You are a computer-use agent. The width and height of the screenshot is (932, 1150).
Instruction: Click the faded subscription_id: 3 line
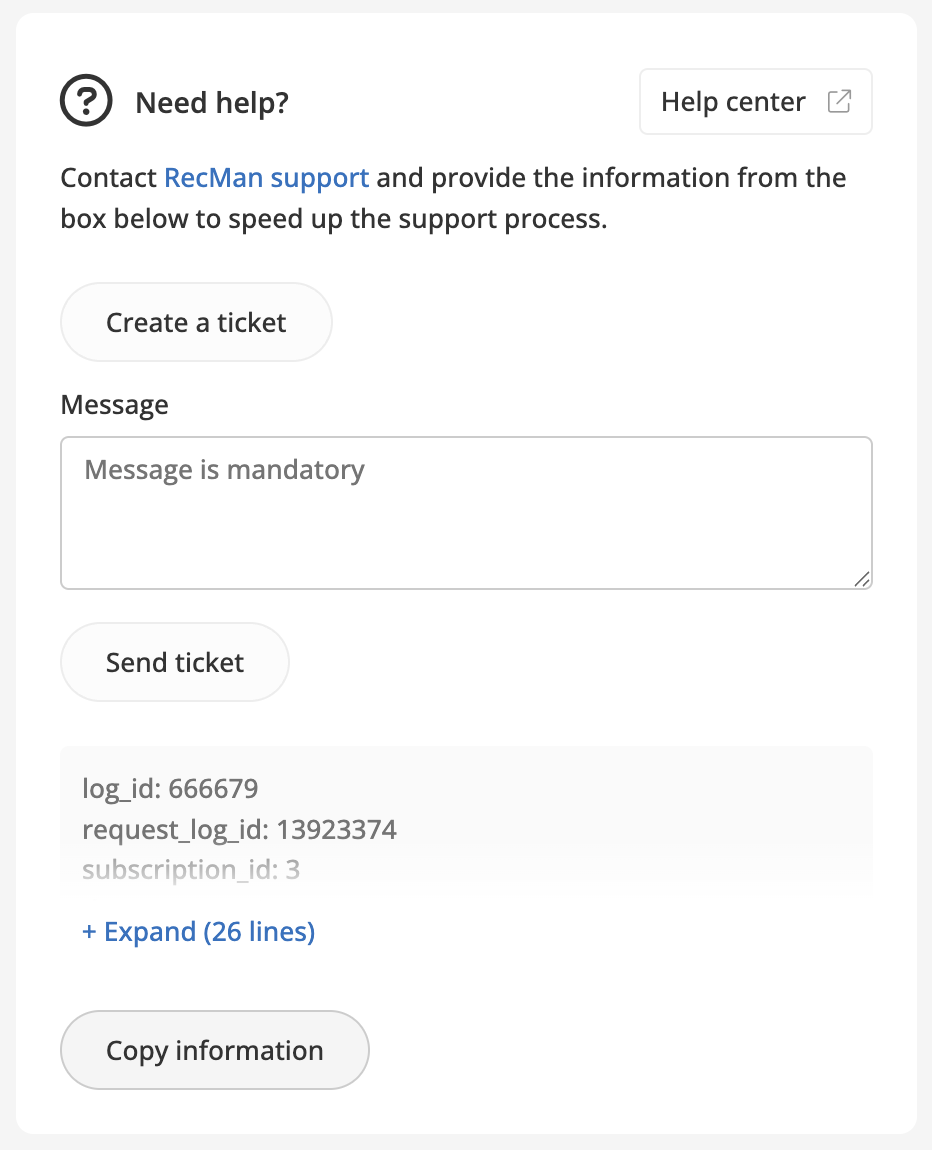click(x=191, y=869)
